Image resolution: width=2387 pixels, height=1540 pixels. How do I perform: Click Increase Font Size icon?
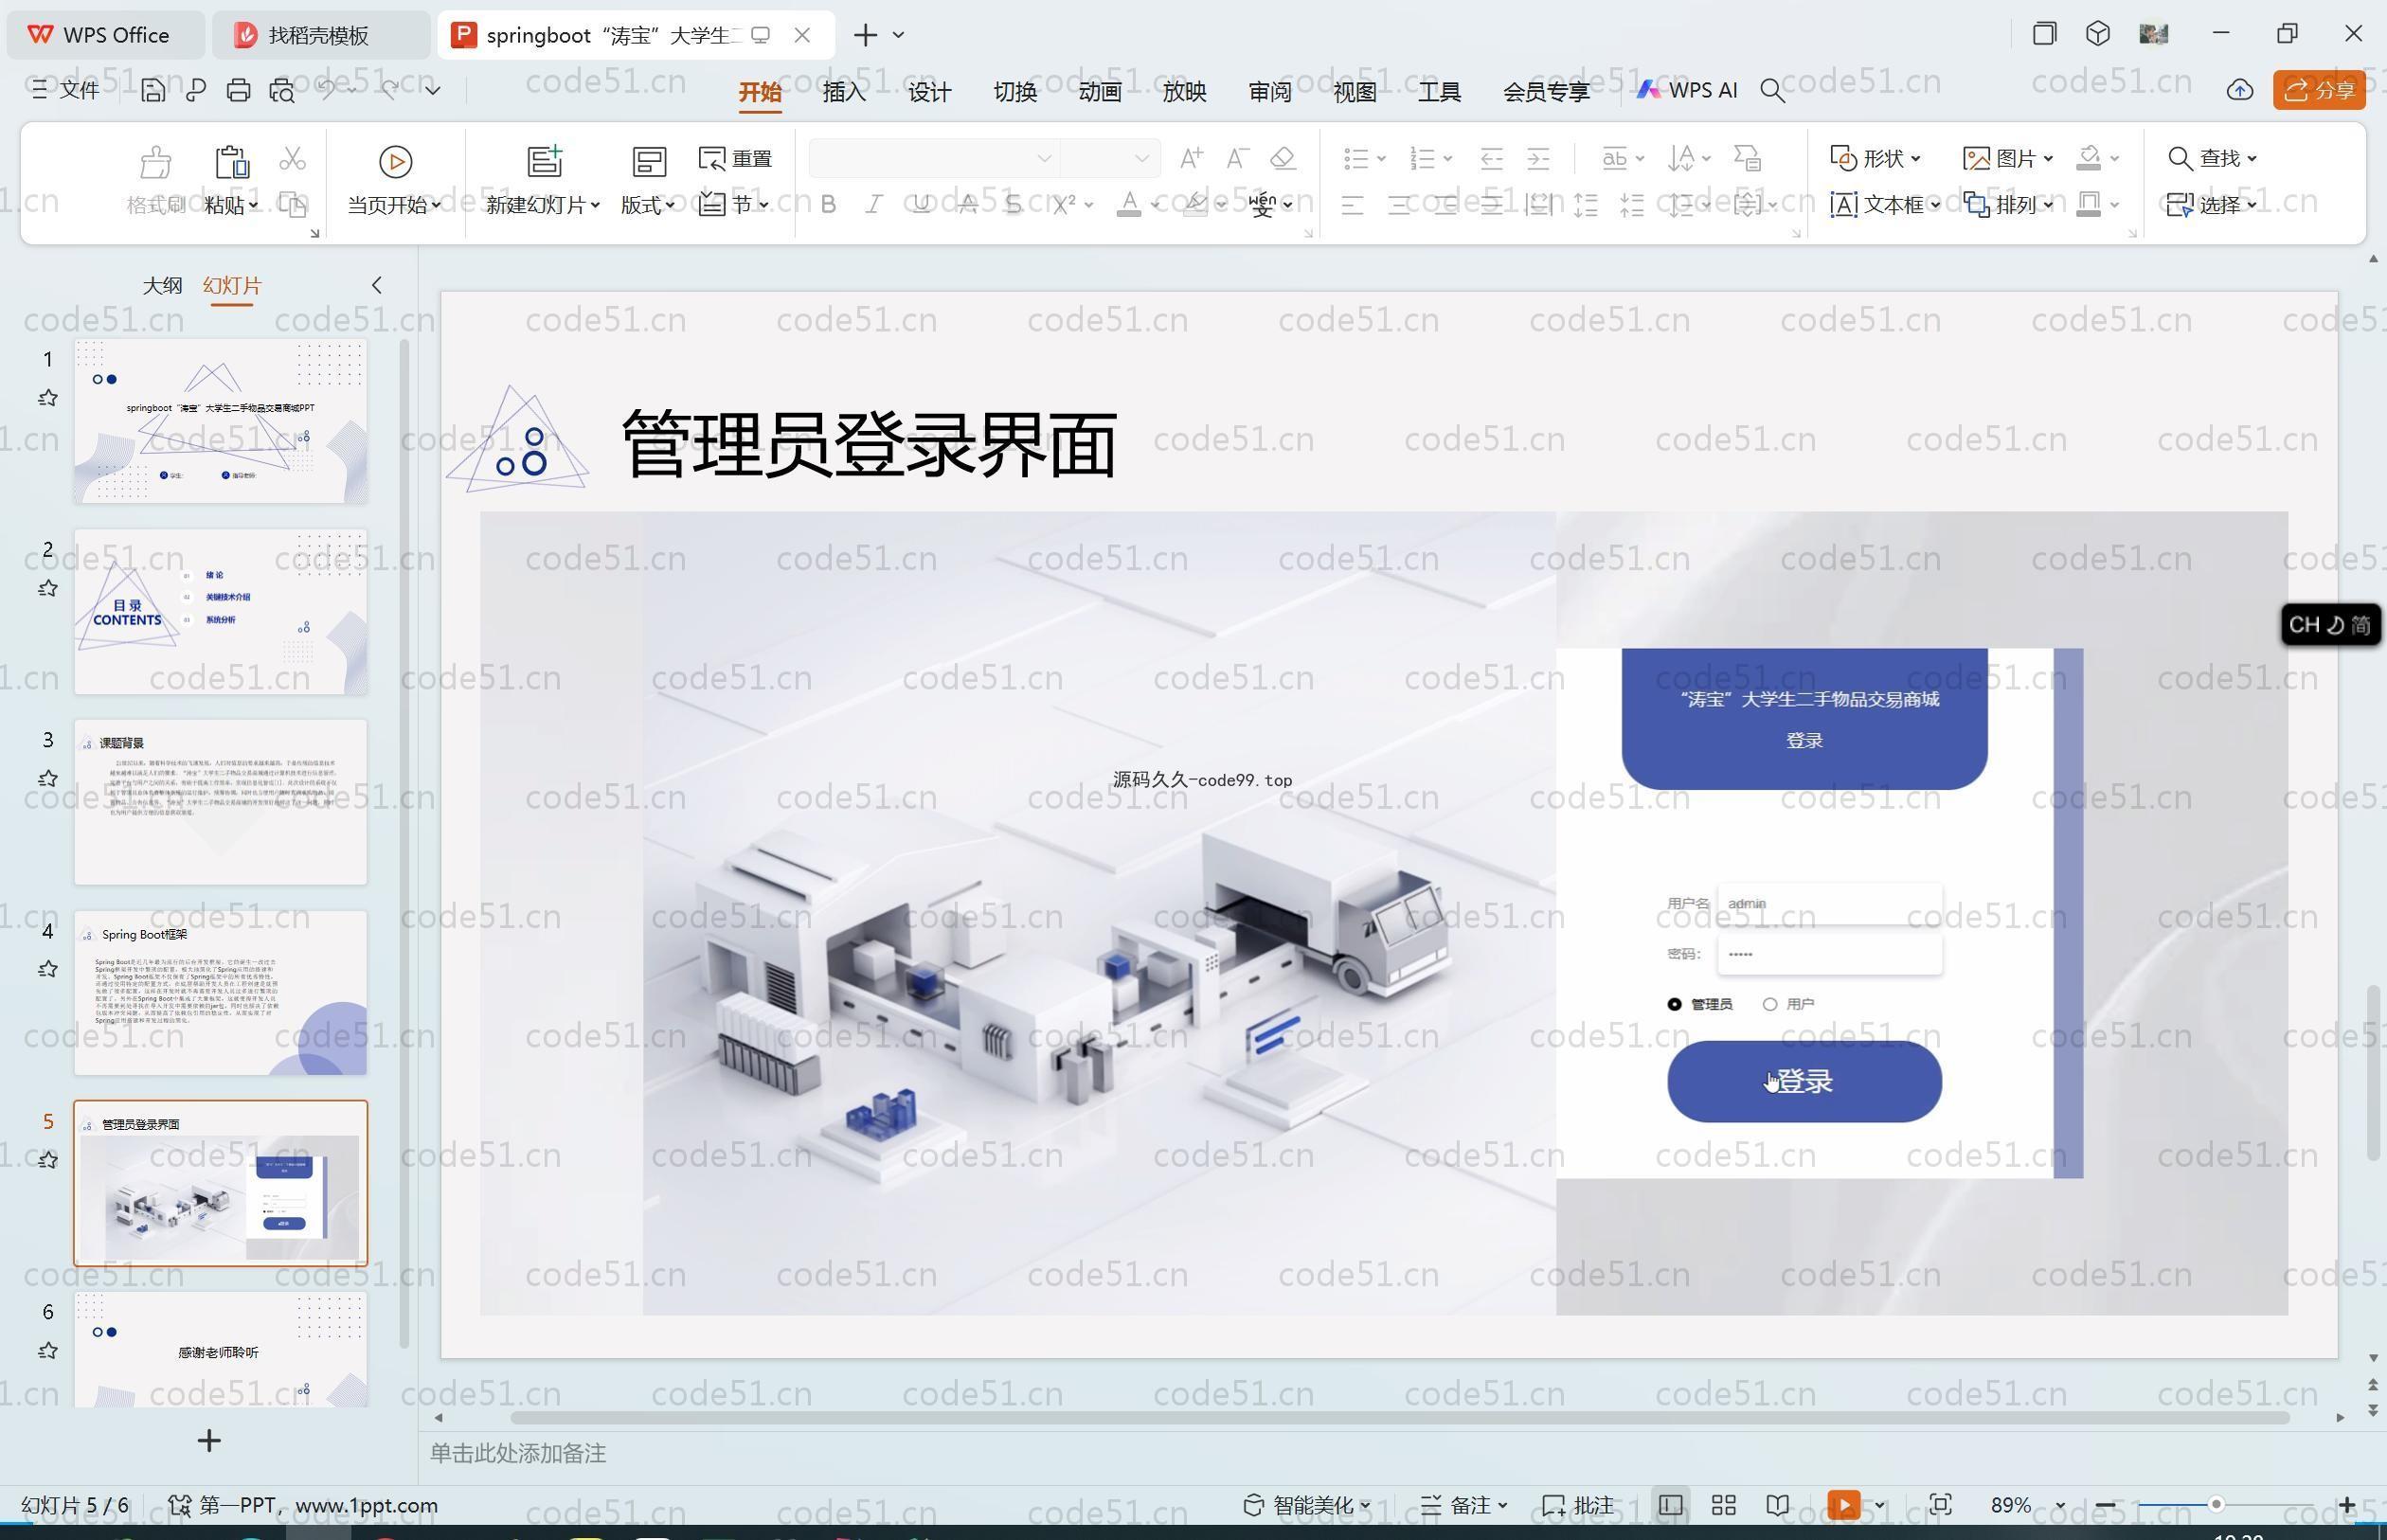tap(1191, 158)
